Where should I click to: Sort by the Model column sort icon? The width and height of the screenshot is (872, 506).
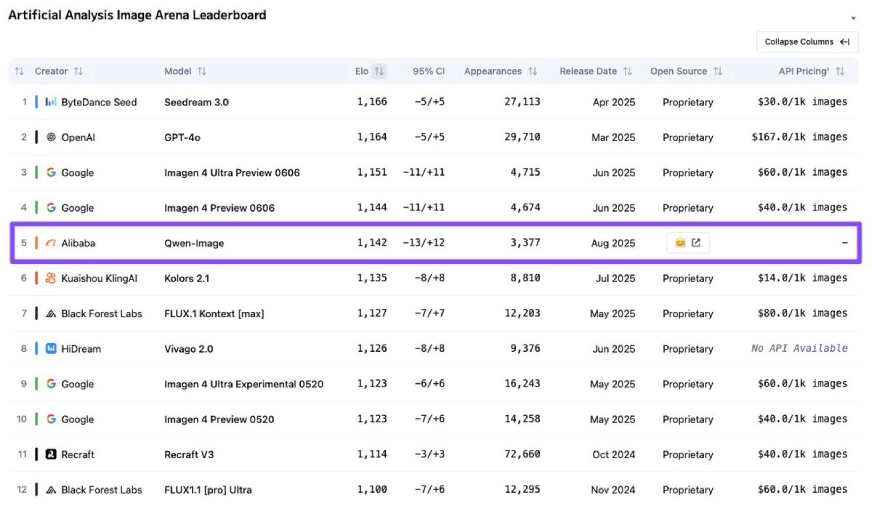(202, 71)
